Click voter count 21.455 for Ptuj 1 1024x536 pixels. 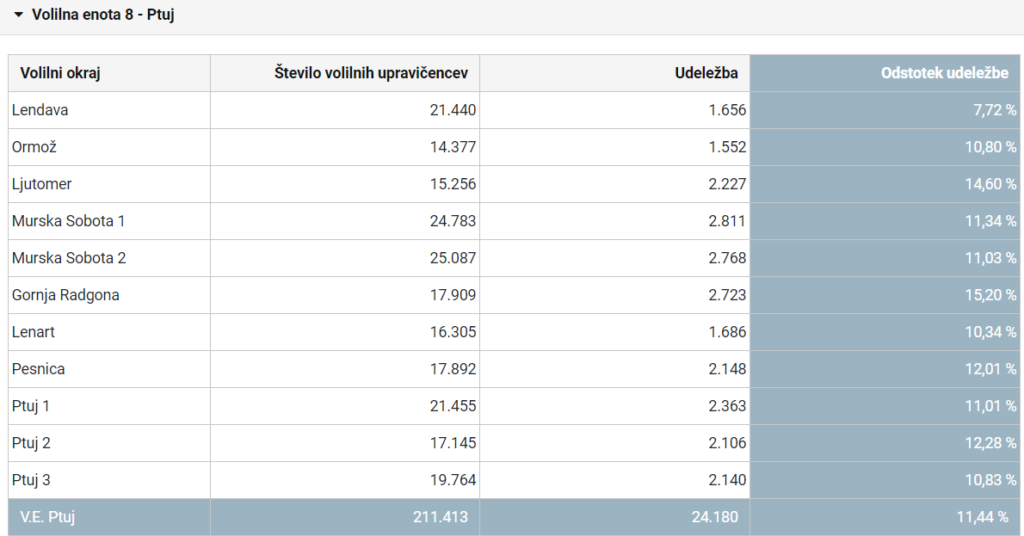(x=453, y=406)
